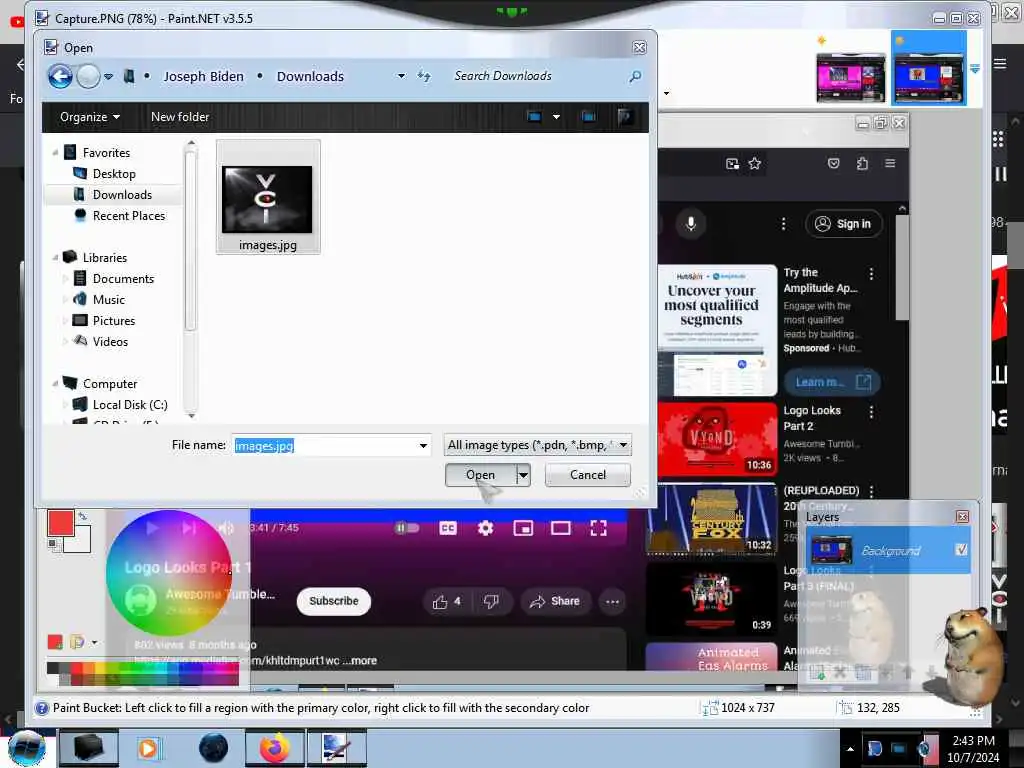This screenshot has height=768, width=1024.
Task: Swap primary and secondary colors icon
Action: [x=82, y=516]
